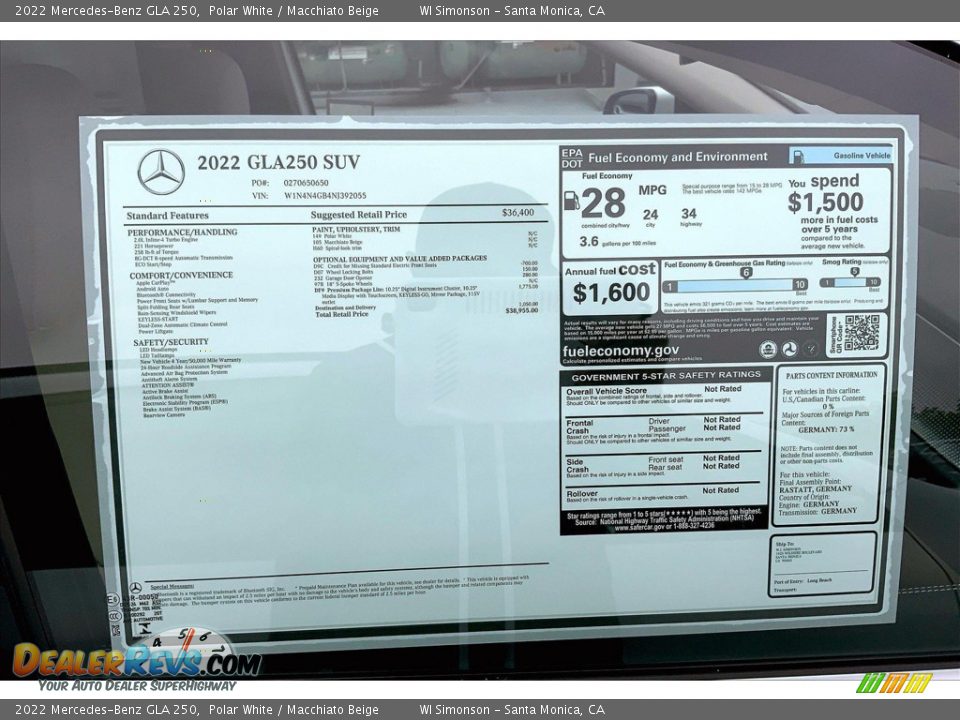Click the '2022 GLA250 SUV' heading

pos(279,162)
